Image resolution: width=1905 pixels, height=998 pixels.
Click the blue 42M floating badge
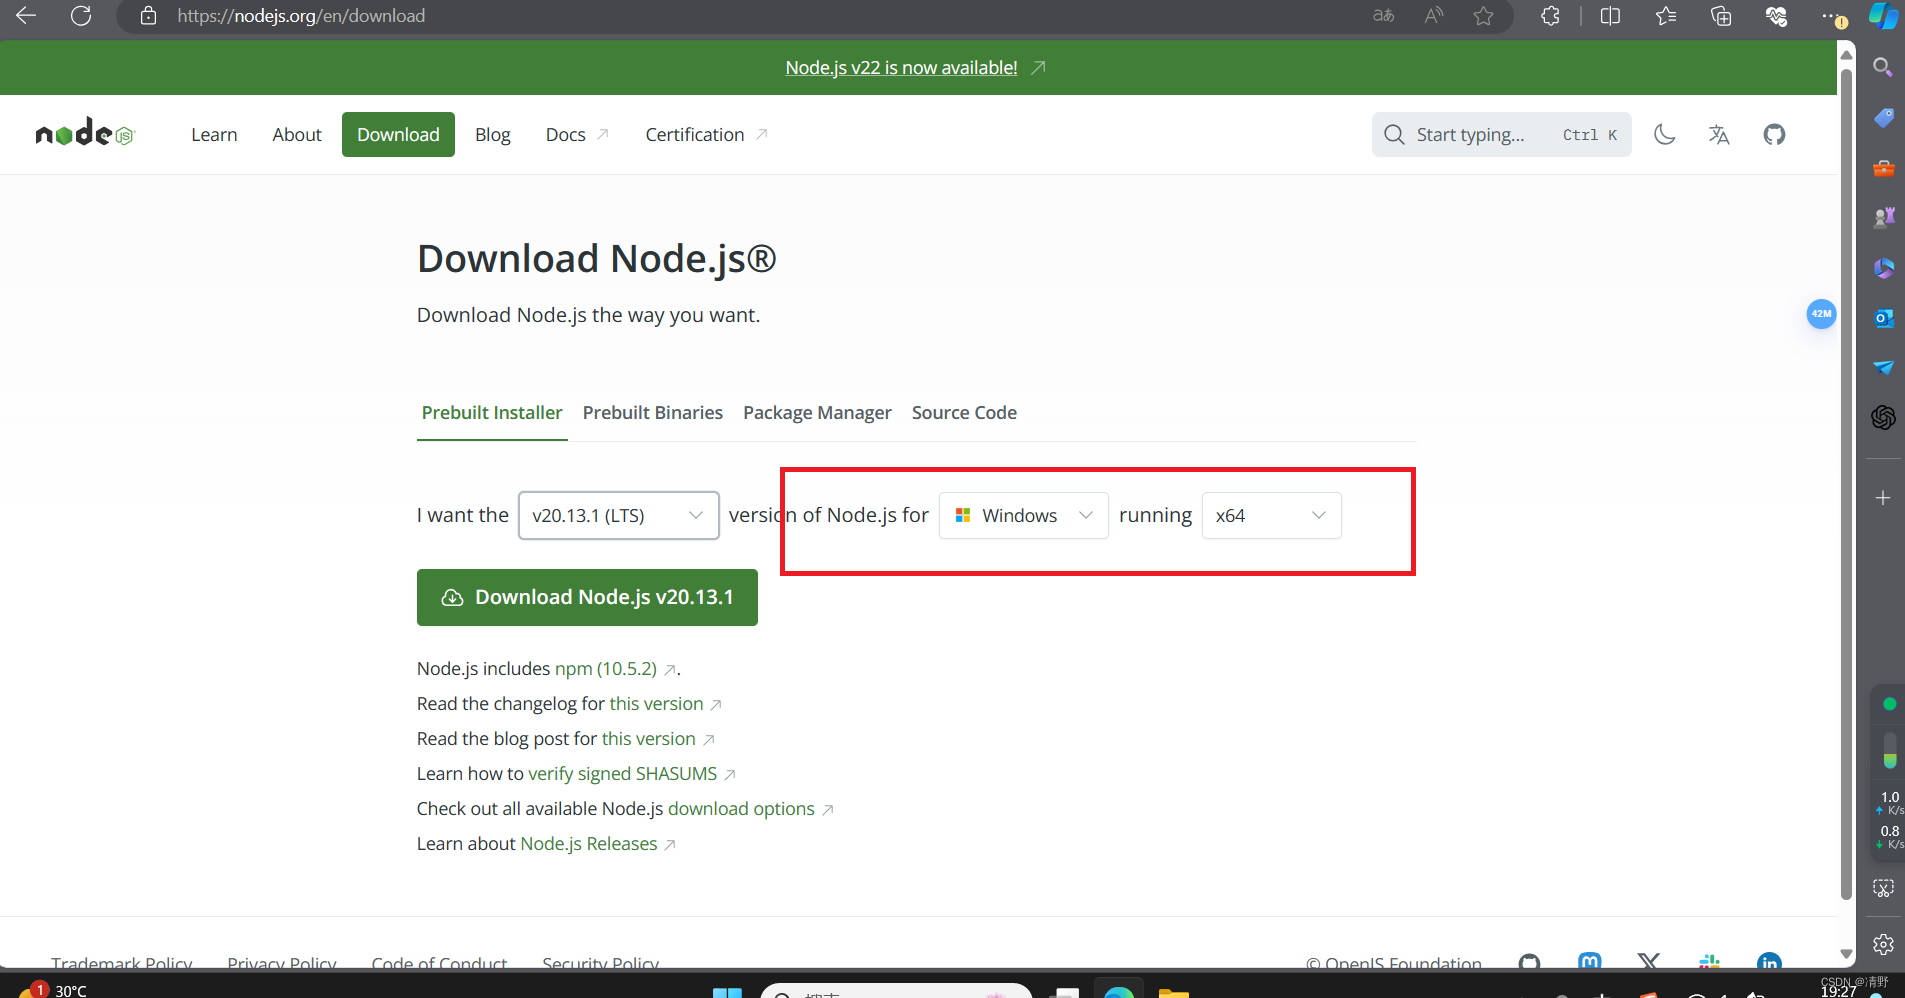1821,314
